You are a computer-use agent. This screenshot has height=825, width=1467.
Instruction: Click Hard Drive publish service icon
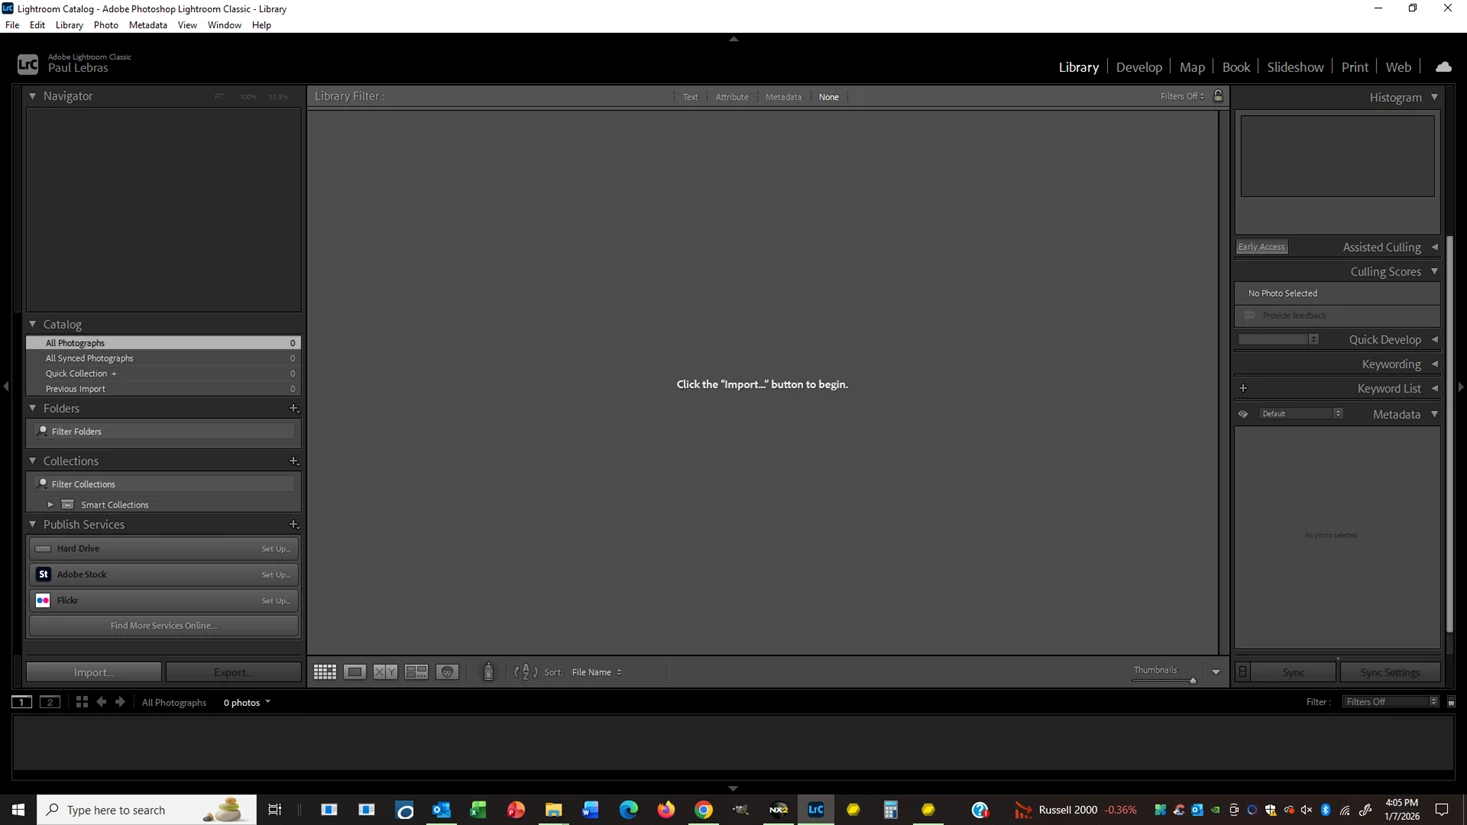(x=43, y=548)
